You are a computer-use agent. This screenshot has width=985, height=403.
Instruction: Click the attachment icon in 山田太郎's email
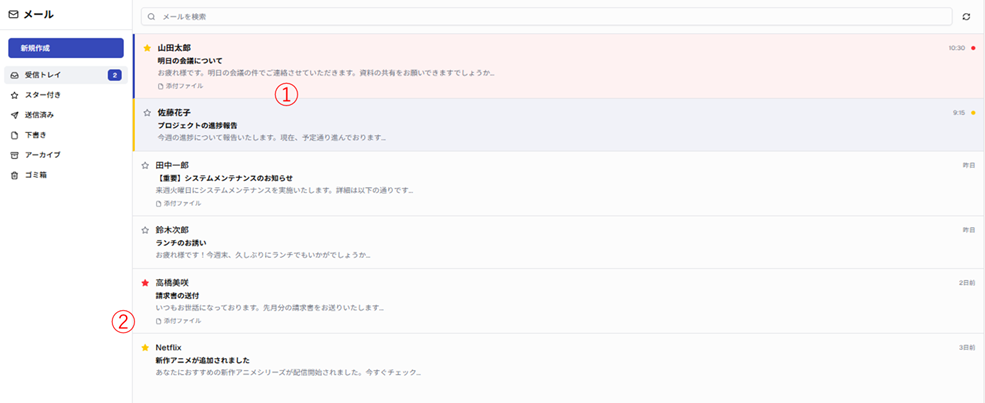(x=158, y=86)
